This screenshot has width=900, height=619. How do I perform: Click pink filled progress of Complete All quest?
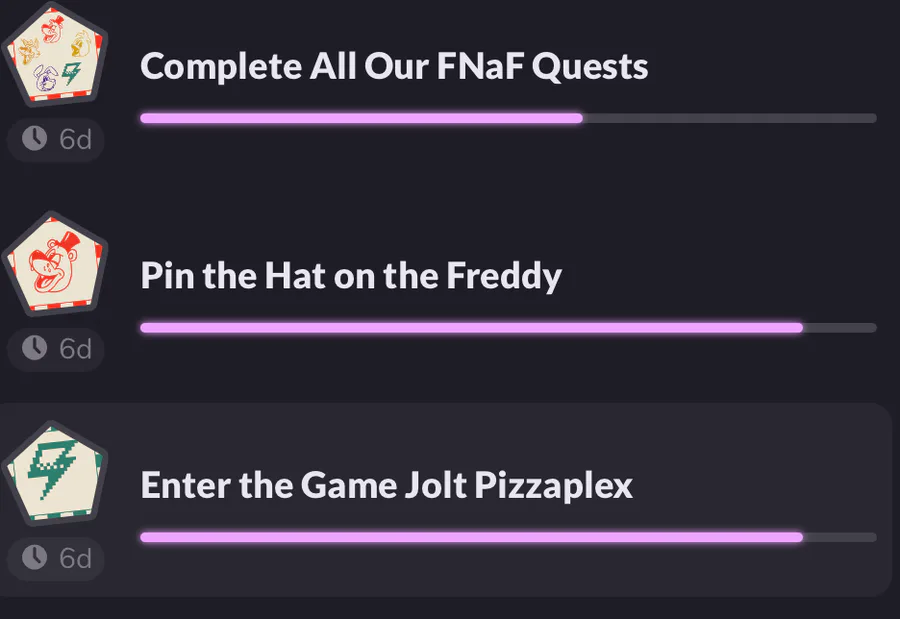[x=362, y=118]
